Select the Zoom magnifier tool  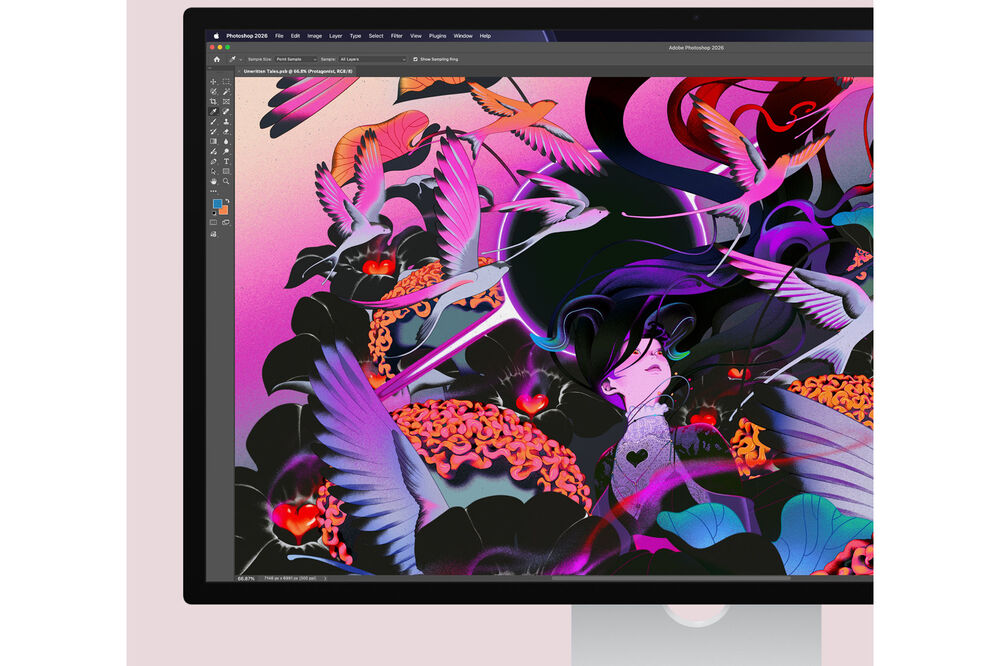pyautogui.click(x=226, y=181)
